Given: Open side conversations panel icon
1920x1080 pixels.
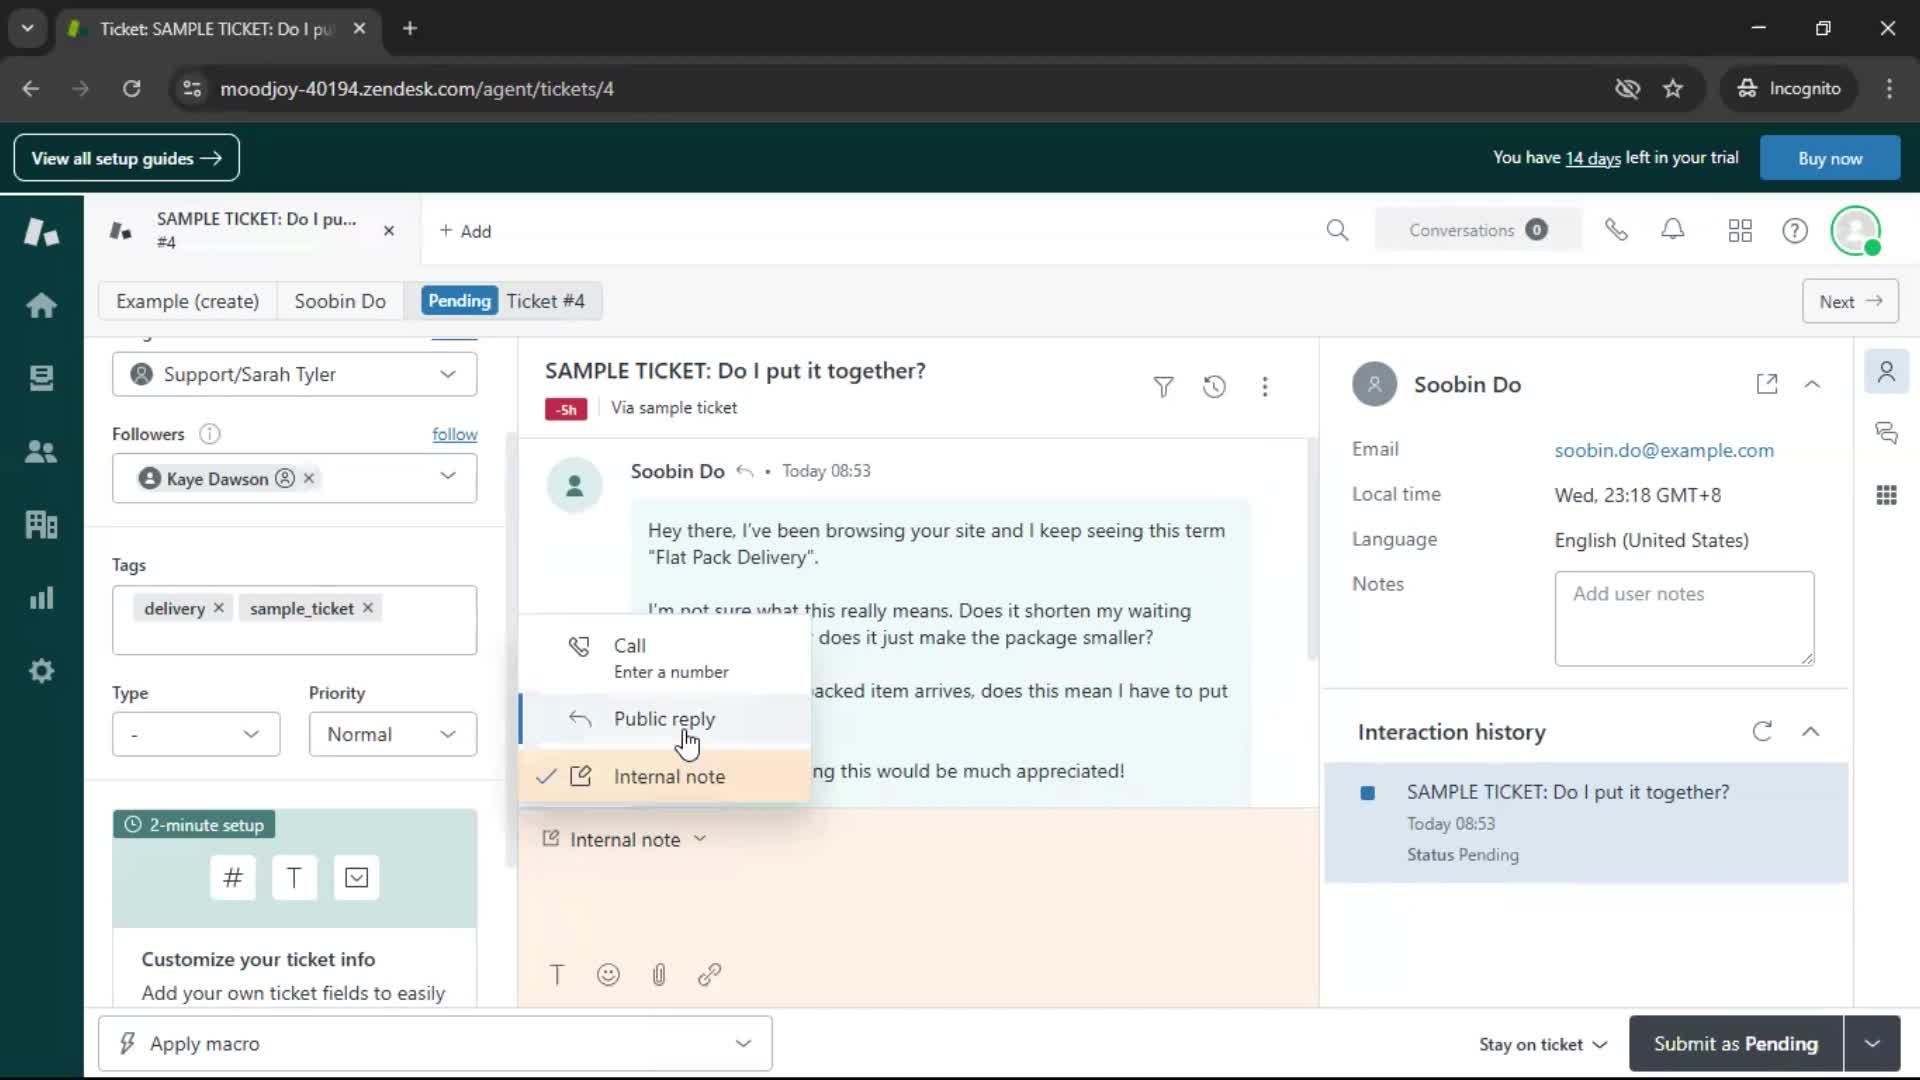Looking at the screenshot, I should click(x=1886, y=433).
